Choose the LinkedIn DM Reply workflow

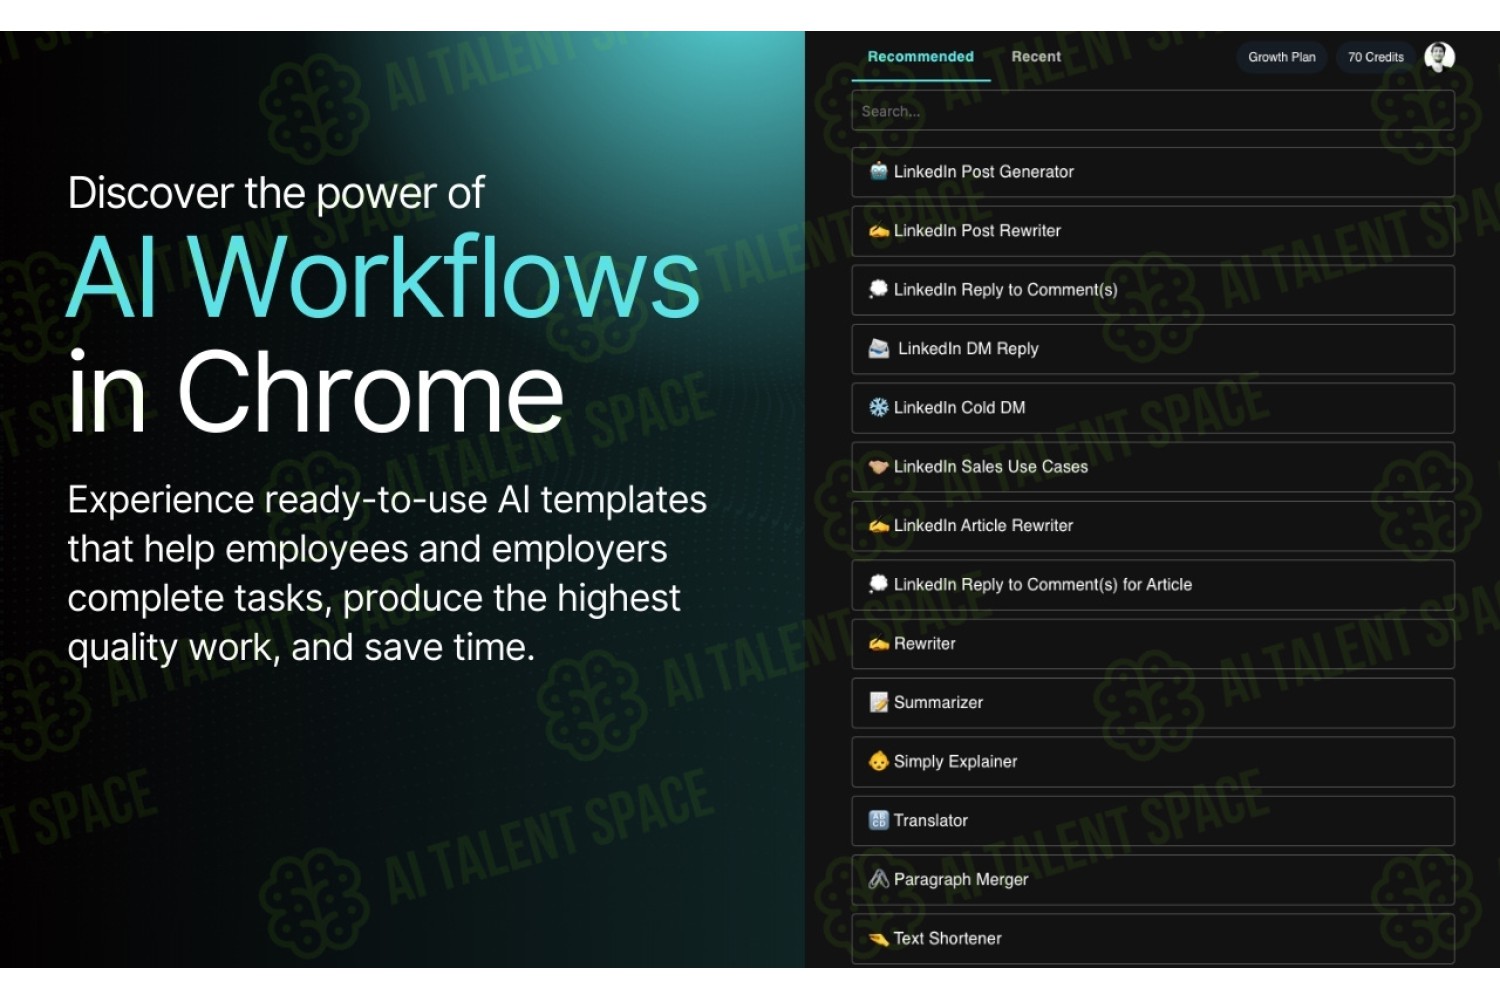[1153, 349]
